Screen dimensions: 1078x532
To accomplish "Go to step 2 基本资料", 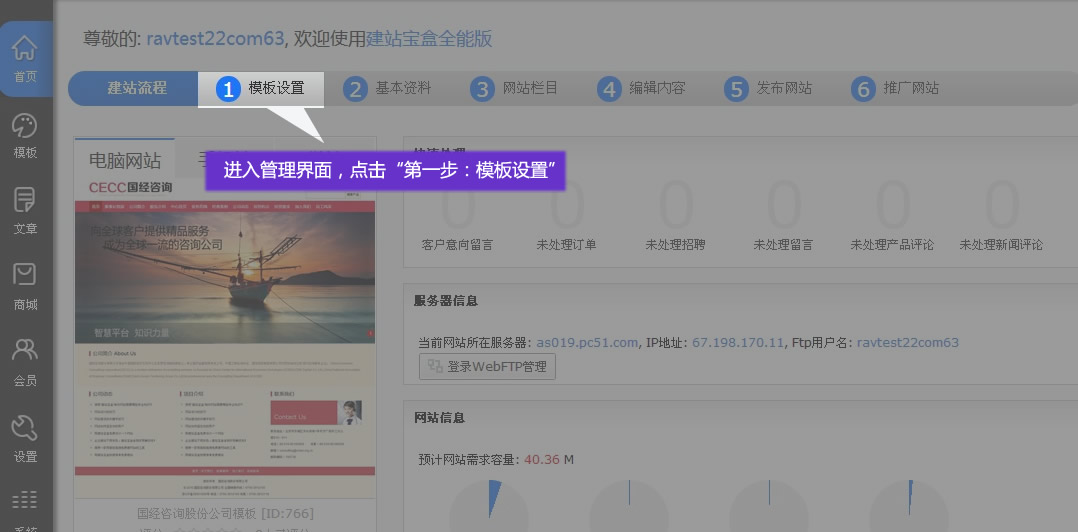I will (388, 88).
